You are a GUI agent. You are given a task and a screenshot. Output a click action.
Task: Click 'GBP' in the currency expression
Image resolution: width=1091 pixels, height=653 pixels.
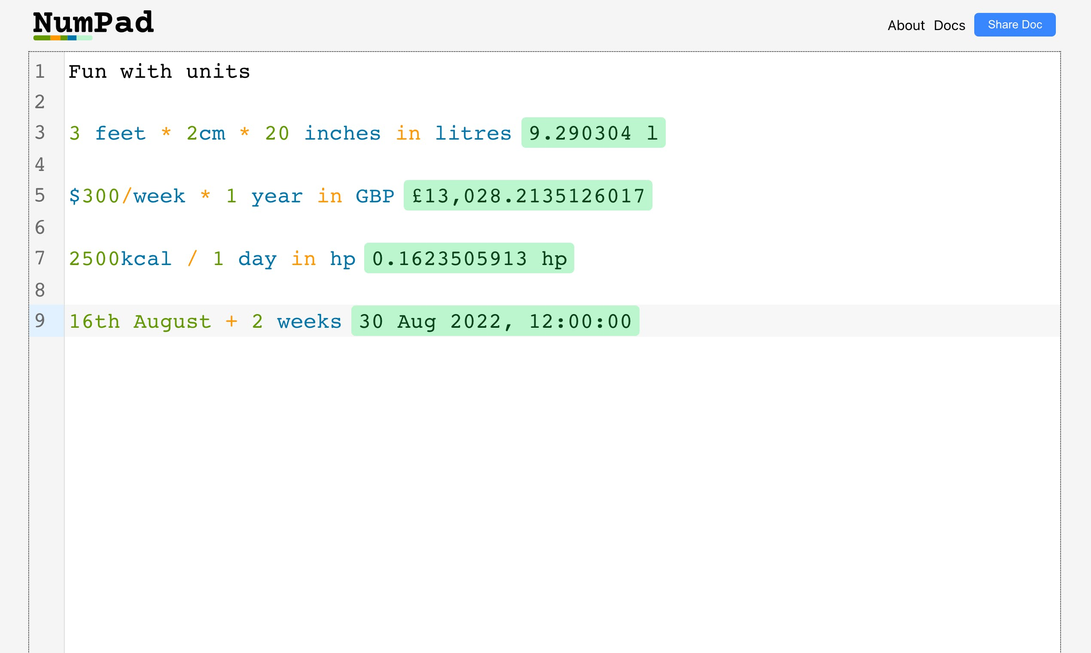(375, 196)
